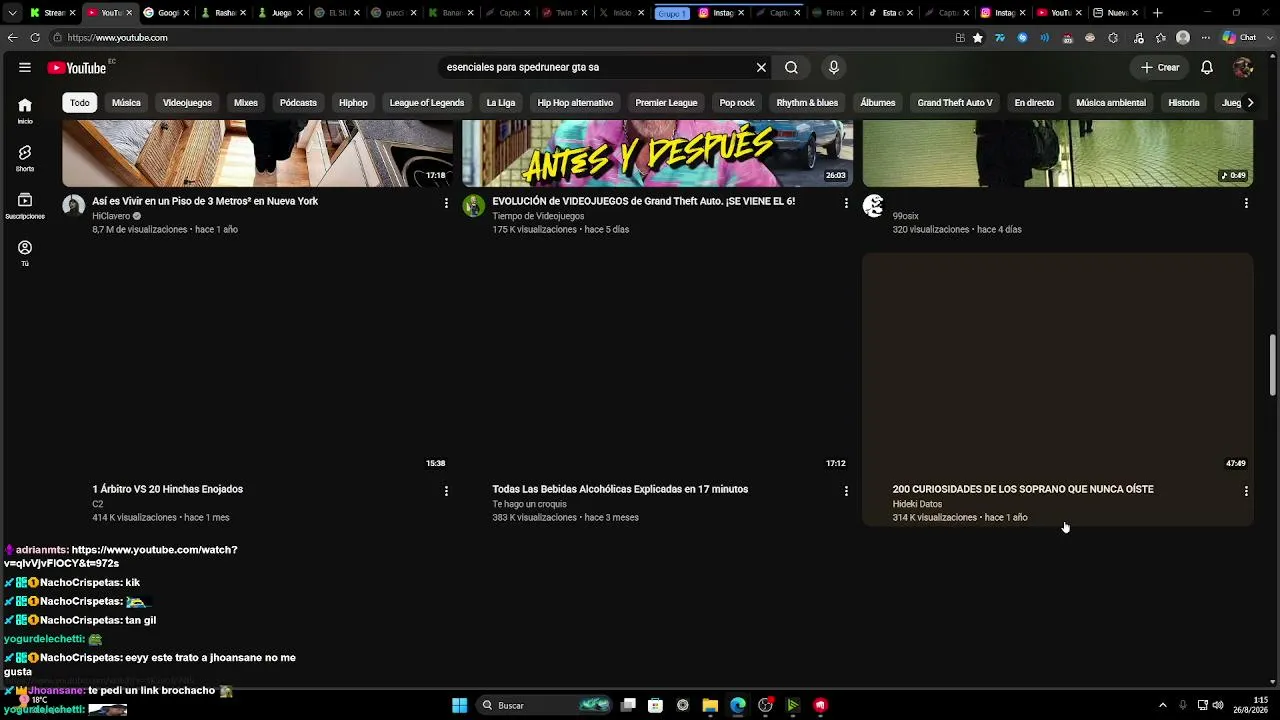This screenshot has width=1280, height=720.
Task: Open options for '200 CURIOSIDADES DE LOS SOPRANO'
Action: [1246, 491]
